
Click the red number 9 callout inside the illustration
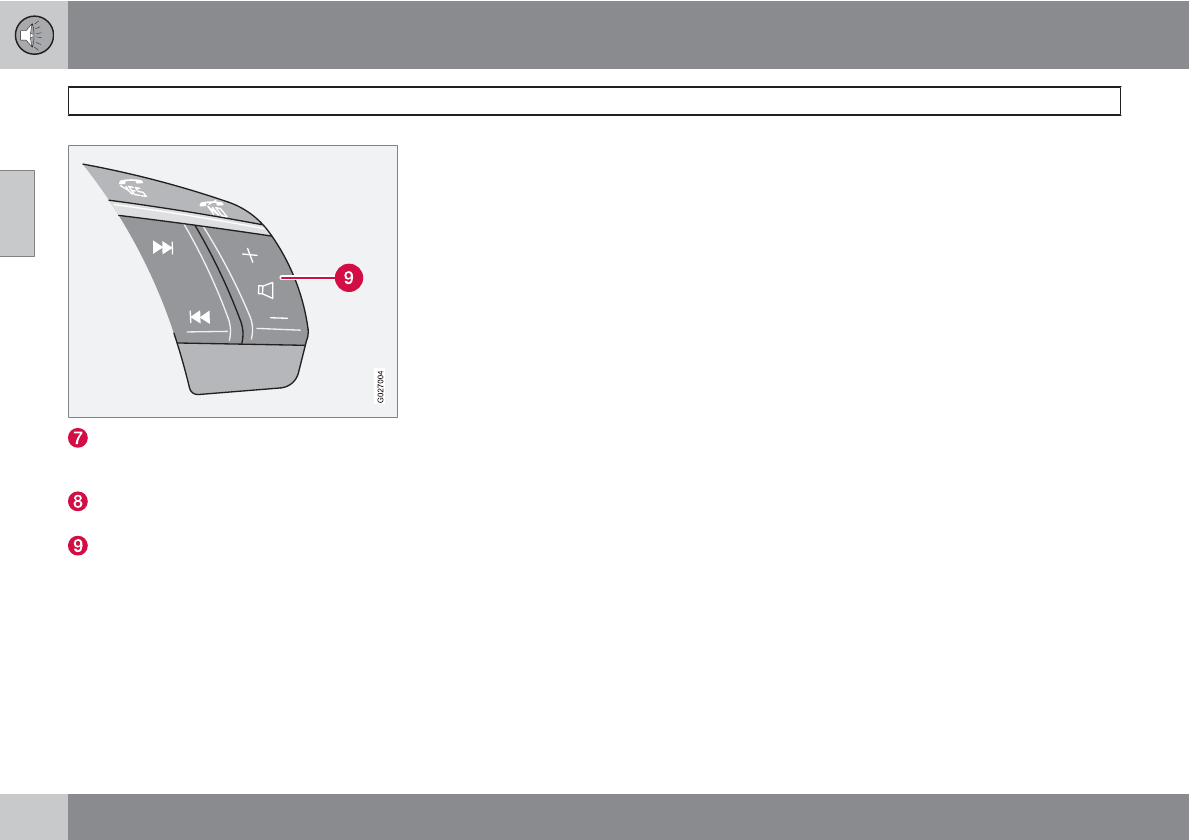[348, 278]
